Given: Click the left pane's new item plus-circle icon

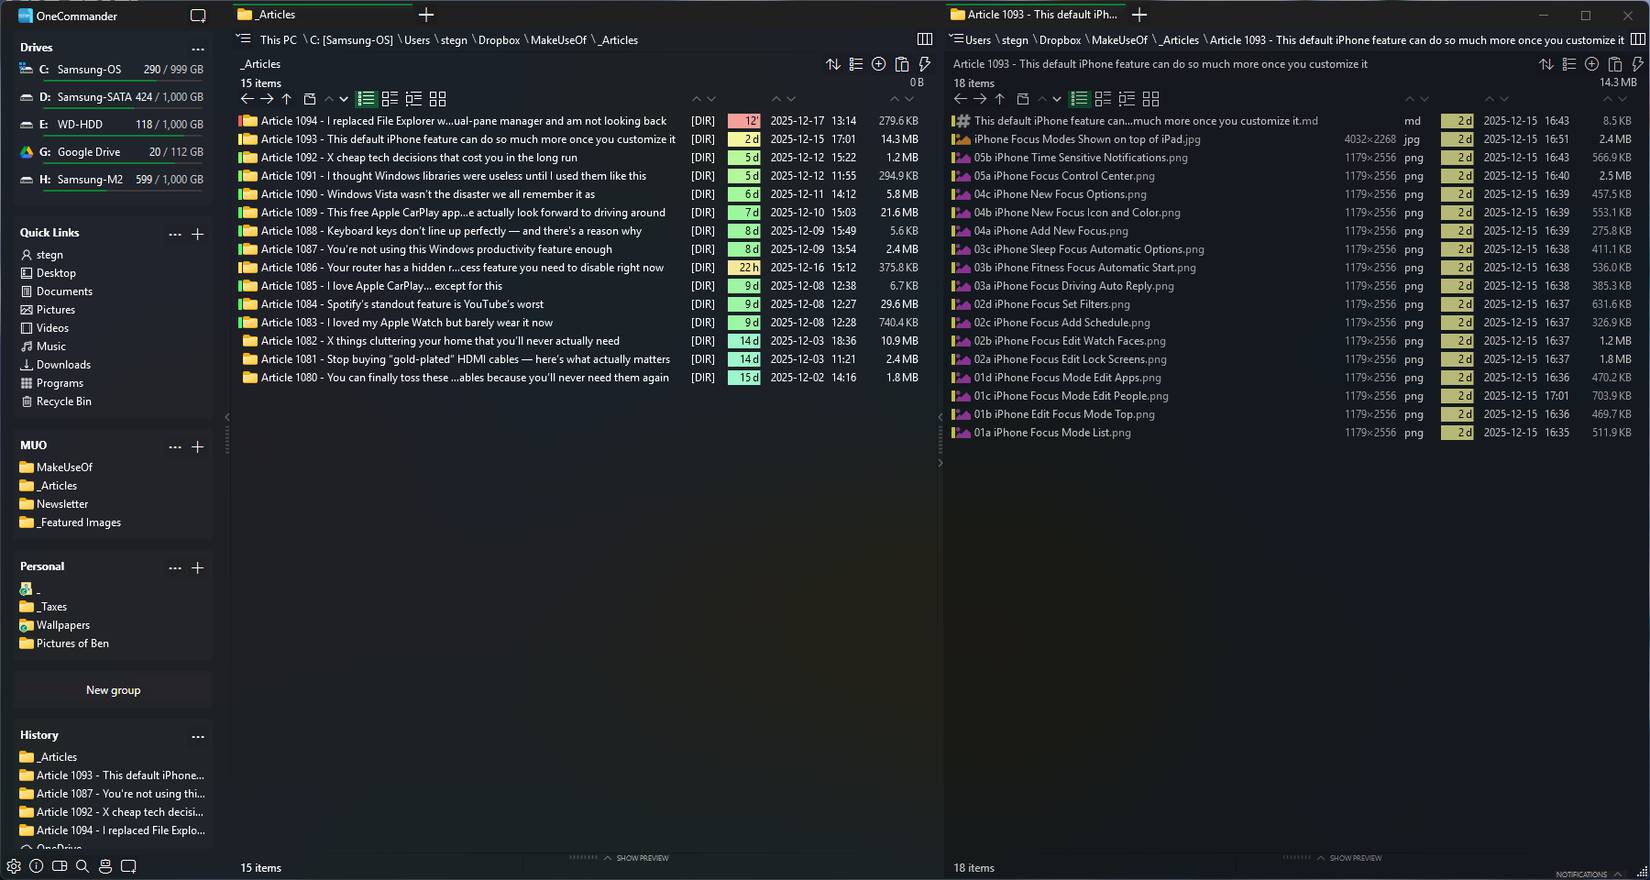Looking at the screenshot, I should tap(878, 64).
